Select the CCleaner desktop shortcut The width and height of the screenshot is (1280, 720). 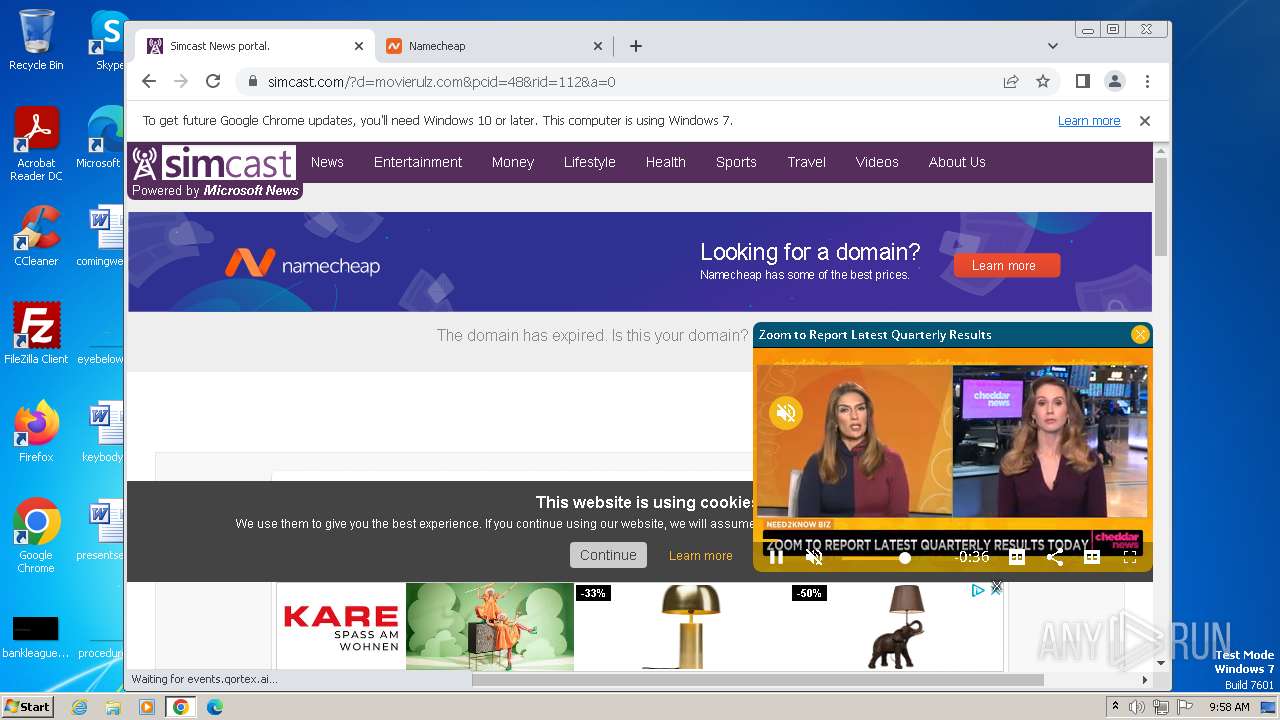point(36,236)
